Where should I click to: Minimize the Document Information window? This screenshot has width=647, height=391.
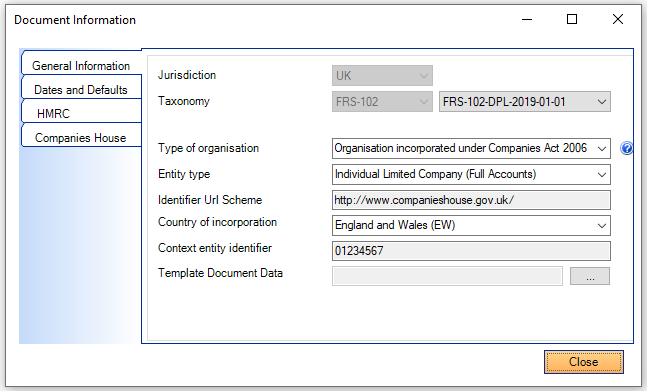click(527, 19)
